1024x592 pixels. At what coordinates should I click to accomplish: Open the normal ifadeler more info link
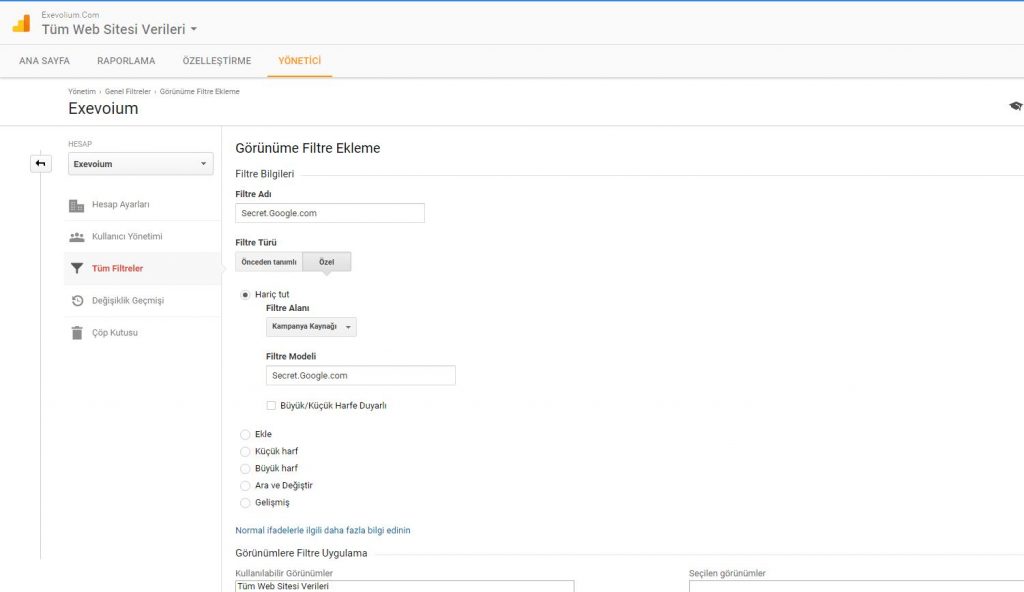click(x=322, y=530)
